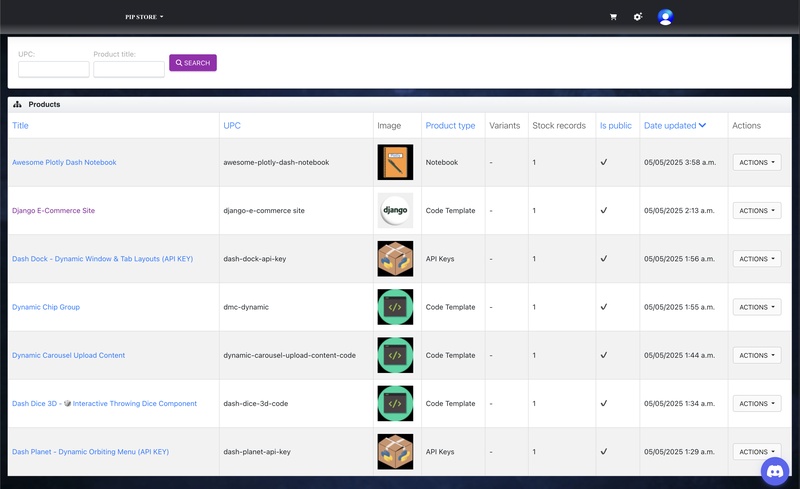Open Actions dropdown for Awesome Plotly Dash Notebook
The width and height of the screenshot is (800, 489).
pos(757,162)
